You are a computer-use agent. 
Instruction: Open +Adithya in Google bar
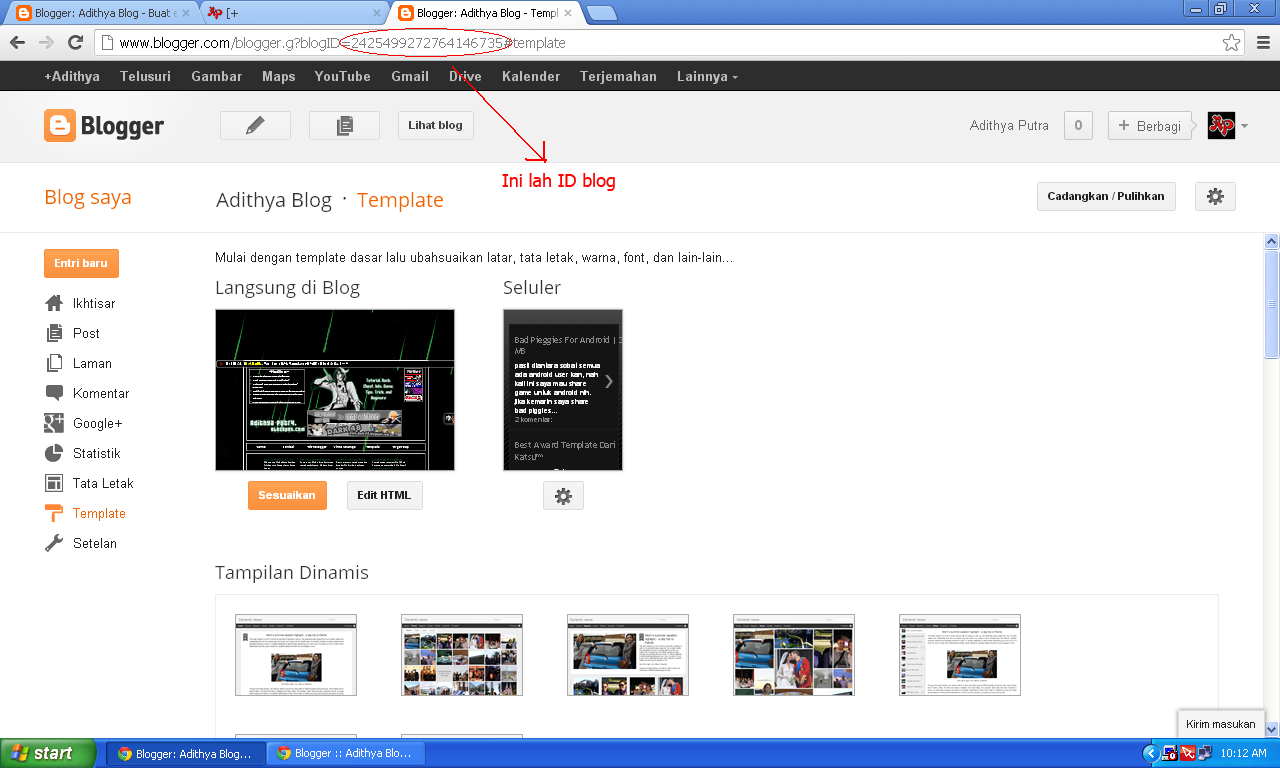click(72, 76)
